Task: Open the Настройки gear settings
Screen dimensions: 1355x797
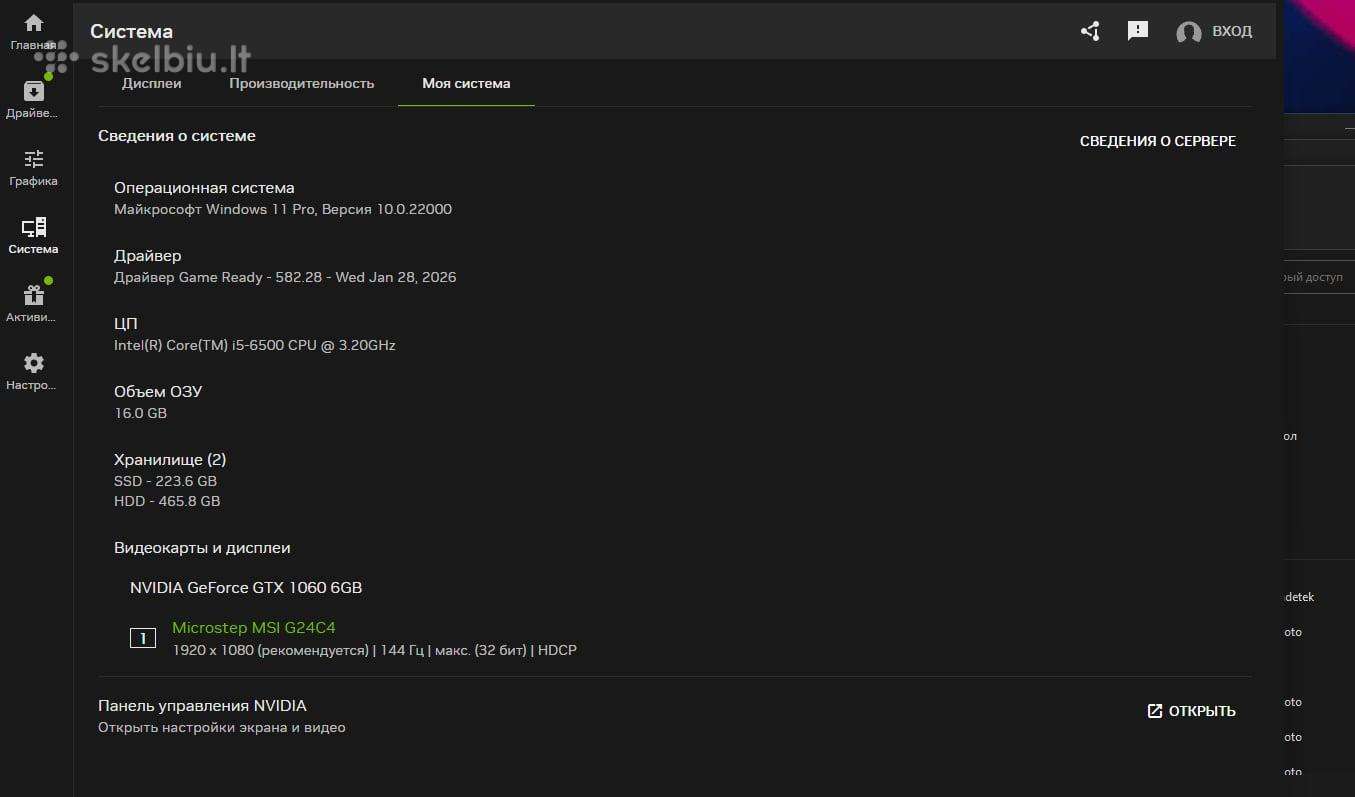Action: coord(34,371)
